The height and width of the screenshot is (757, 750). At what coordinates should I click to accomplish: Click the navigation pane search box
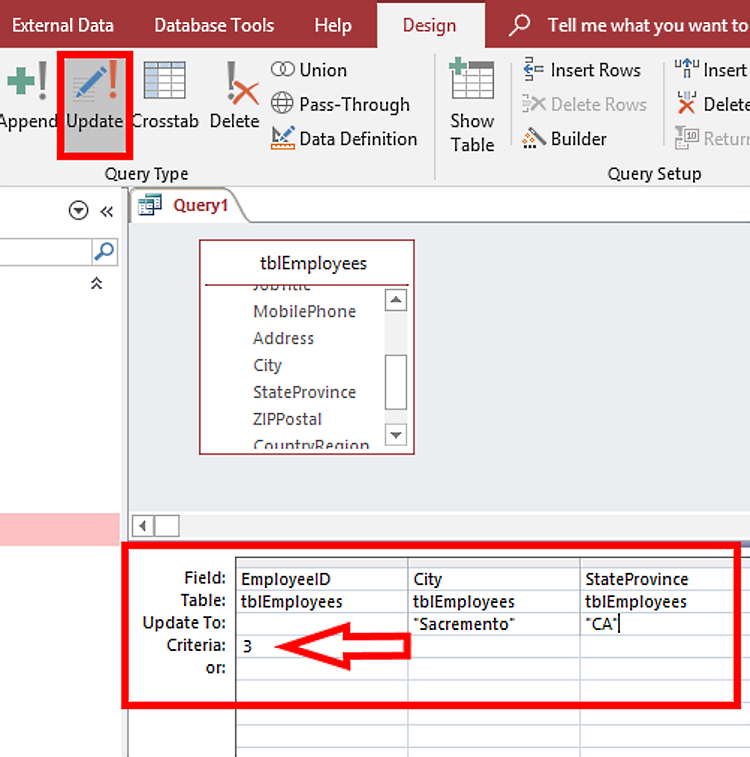(x=46, y=251)
